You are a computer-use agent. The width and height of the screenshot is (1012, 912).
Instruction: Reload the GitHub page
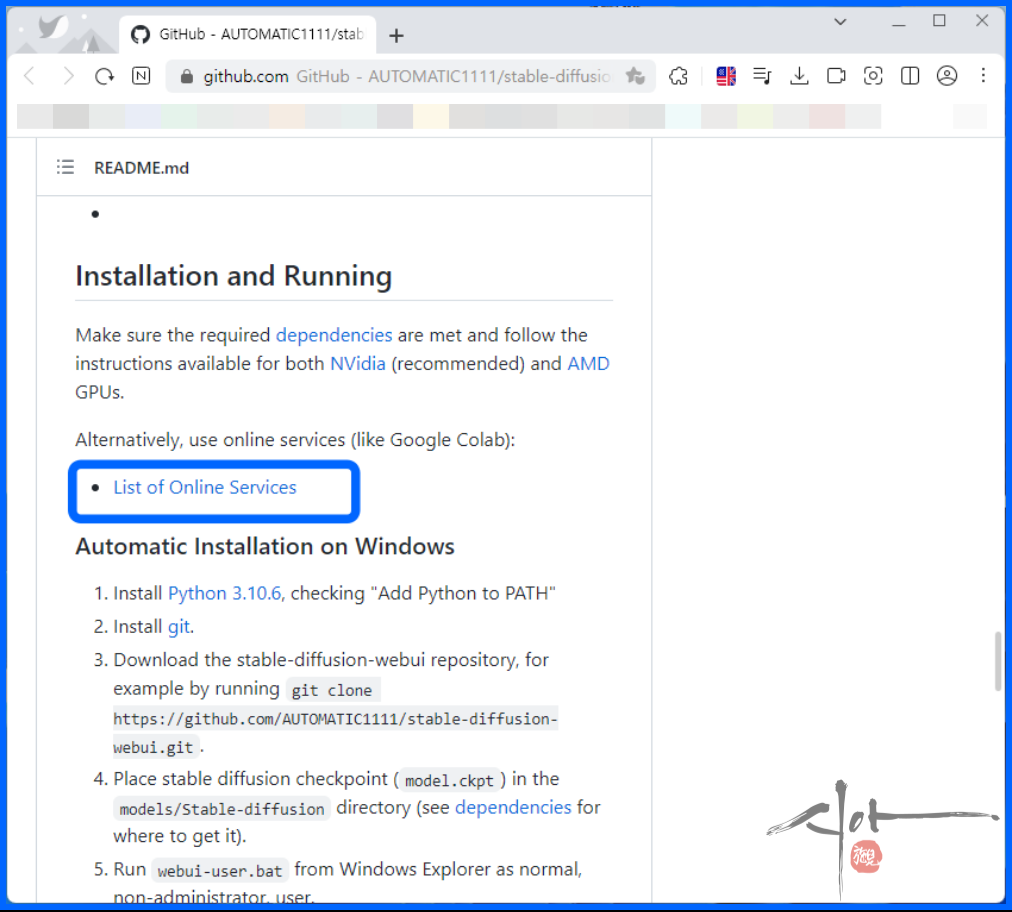(x=104, y=76)
